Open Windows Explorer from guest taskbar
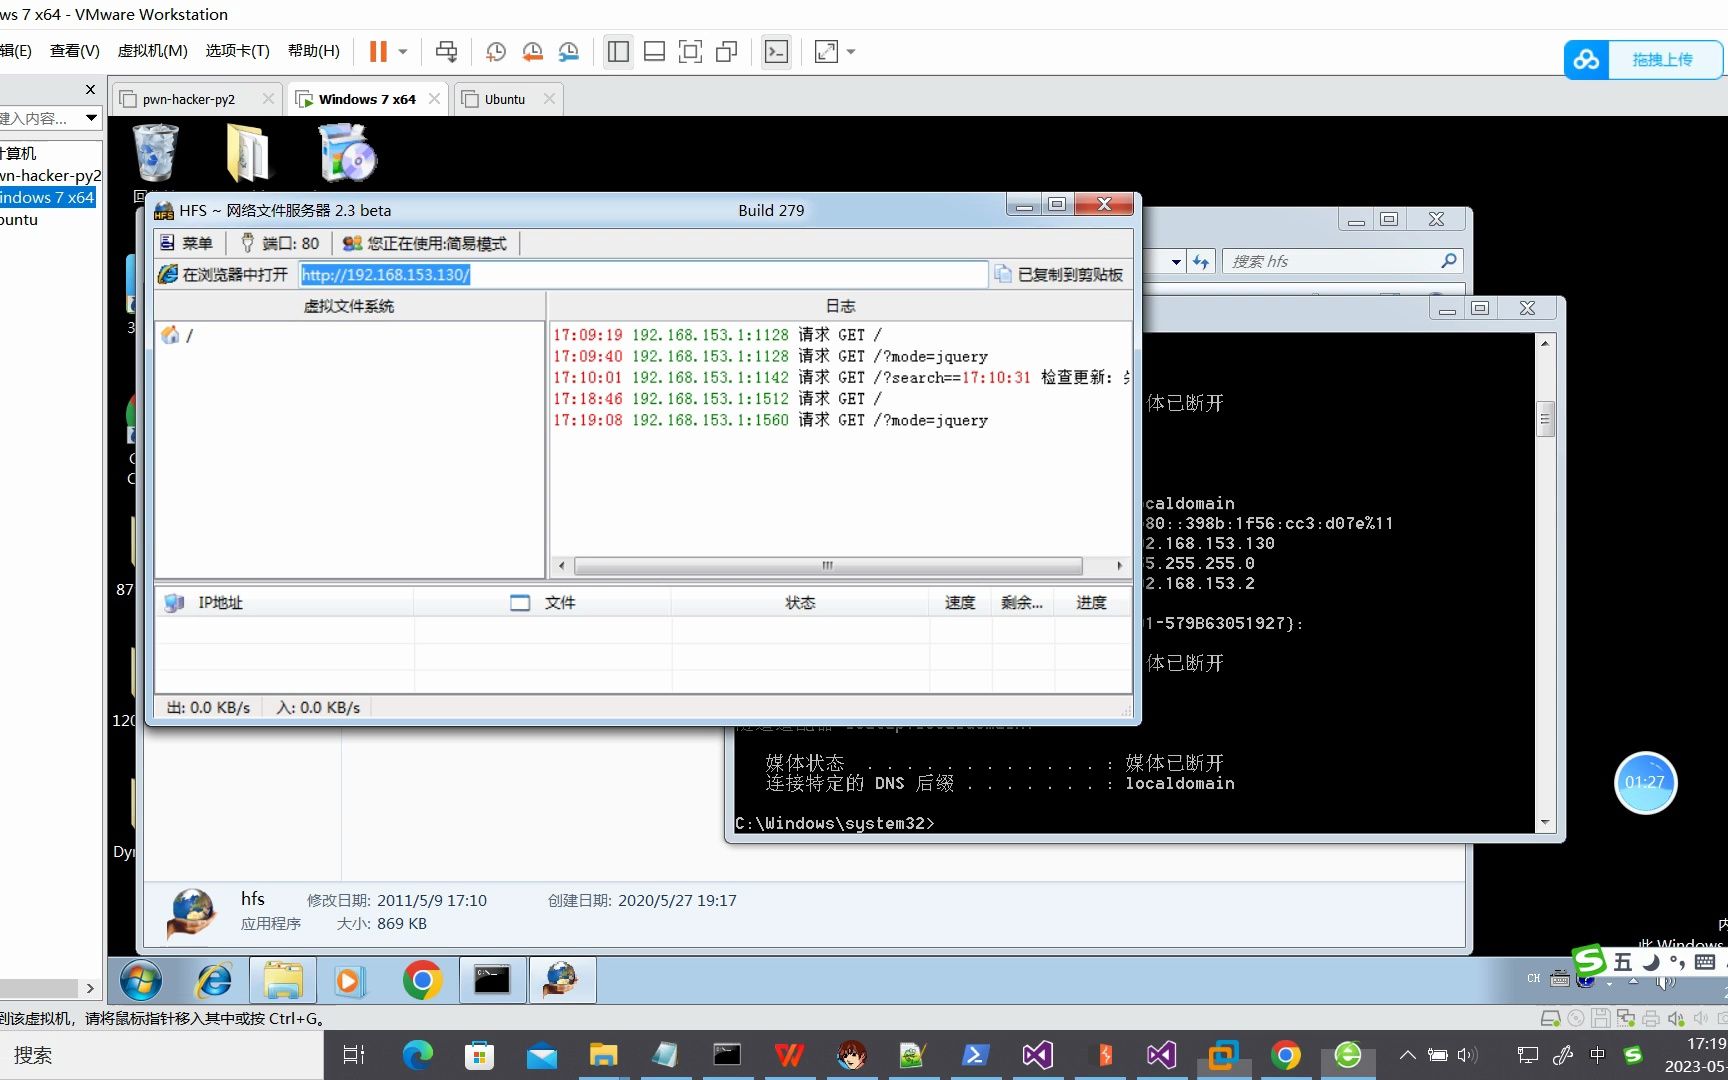 pyautogui.click(x=283, y=981)
